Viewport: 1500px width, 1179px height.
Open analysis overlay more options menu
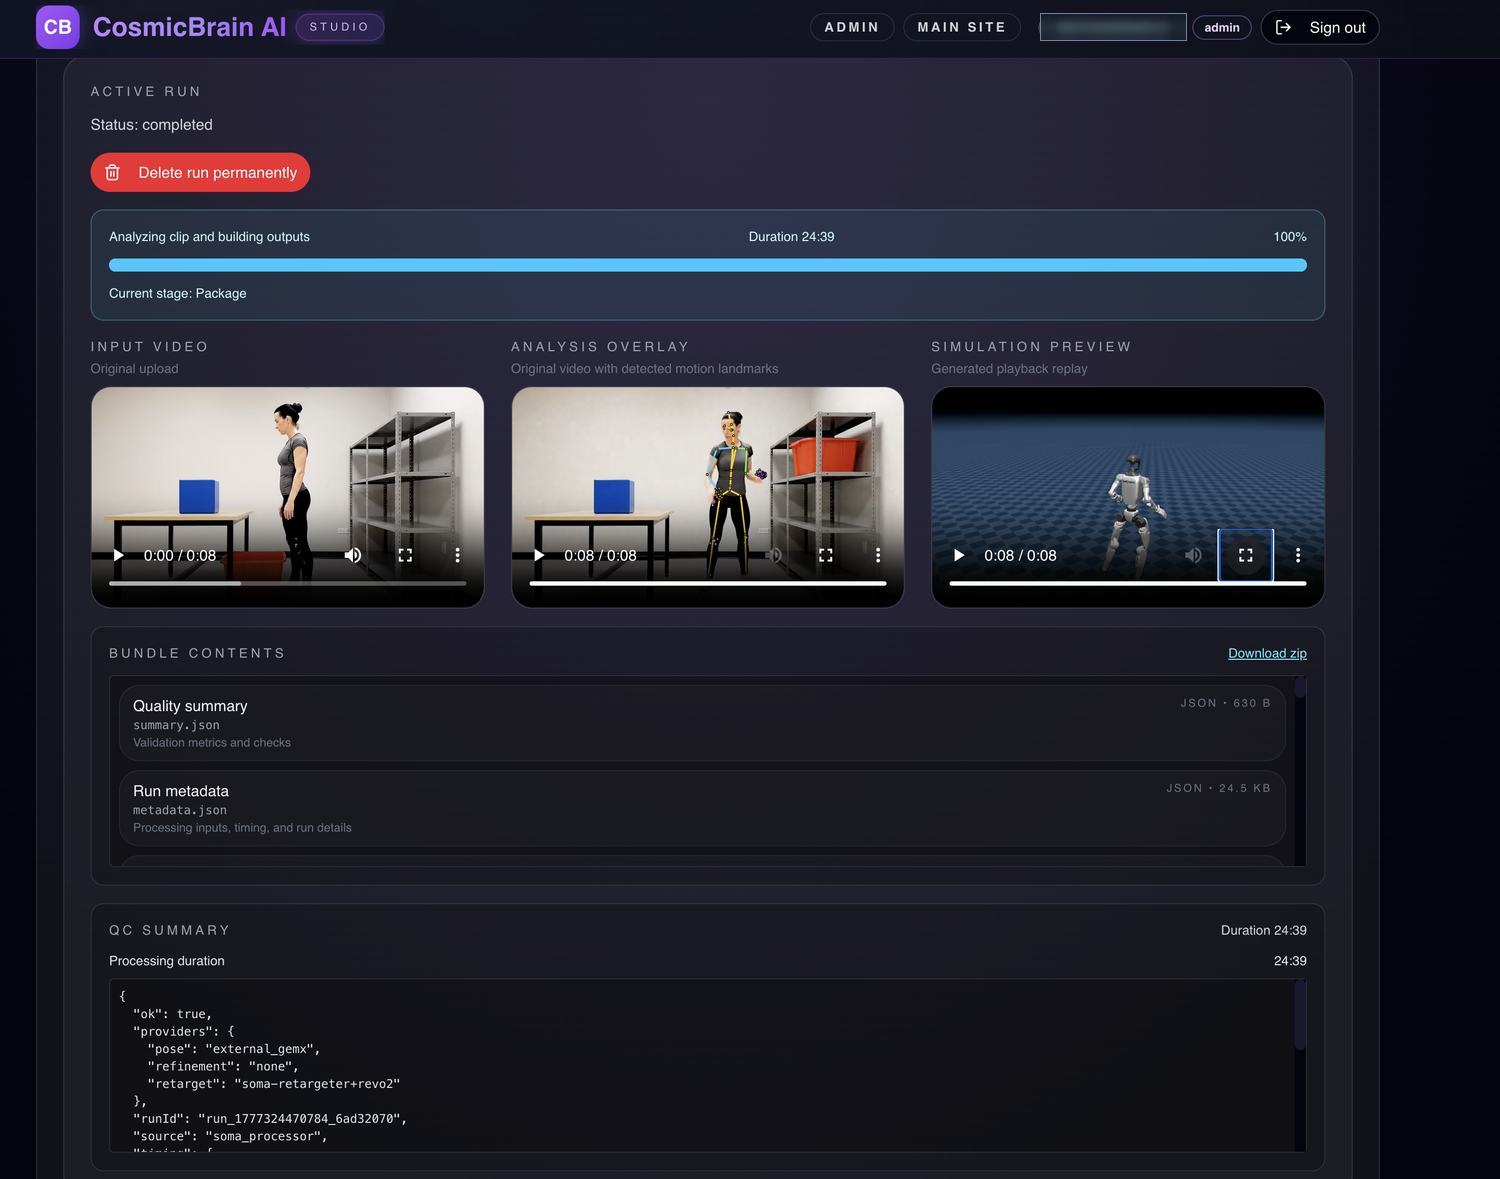click(x=878, y=555)
